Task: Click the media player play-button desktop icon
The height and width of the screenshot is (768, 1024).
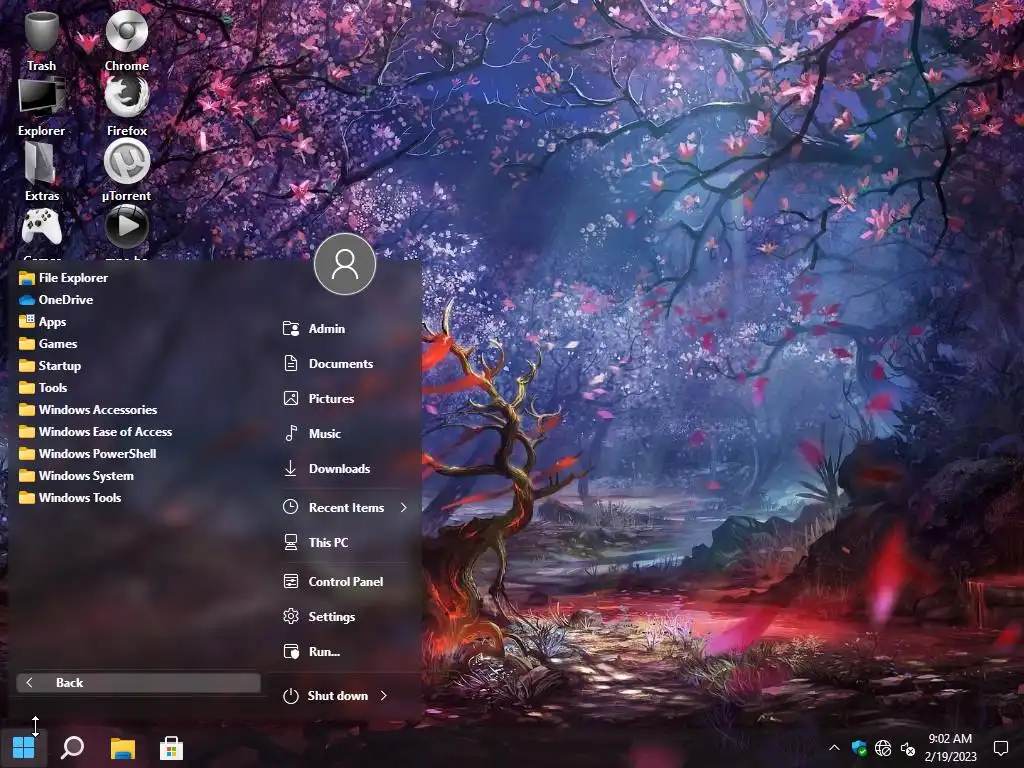Action: click(127, 226)
